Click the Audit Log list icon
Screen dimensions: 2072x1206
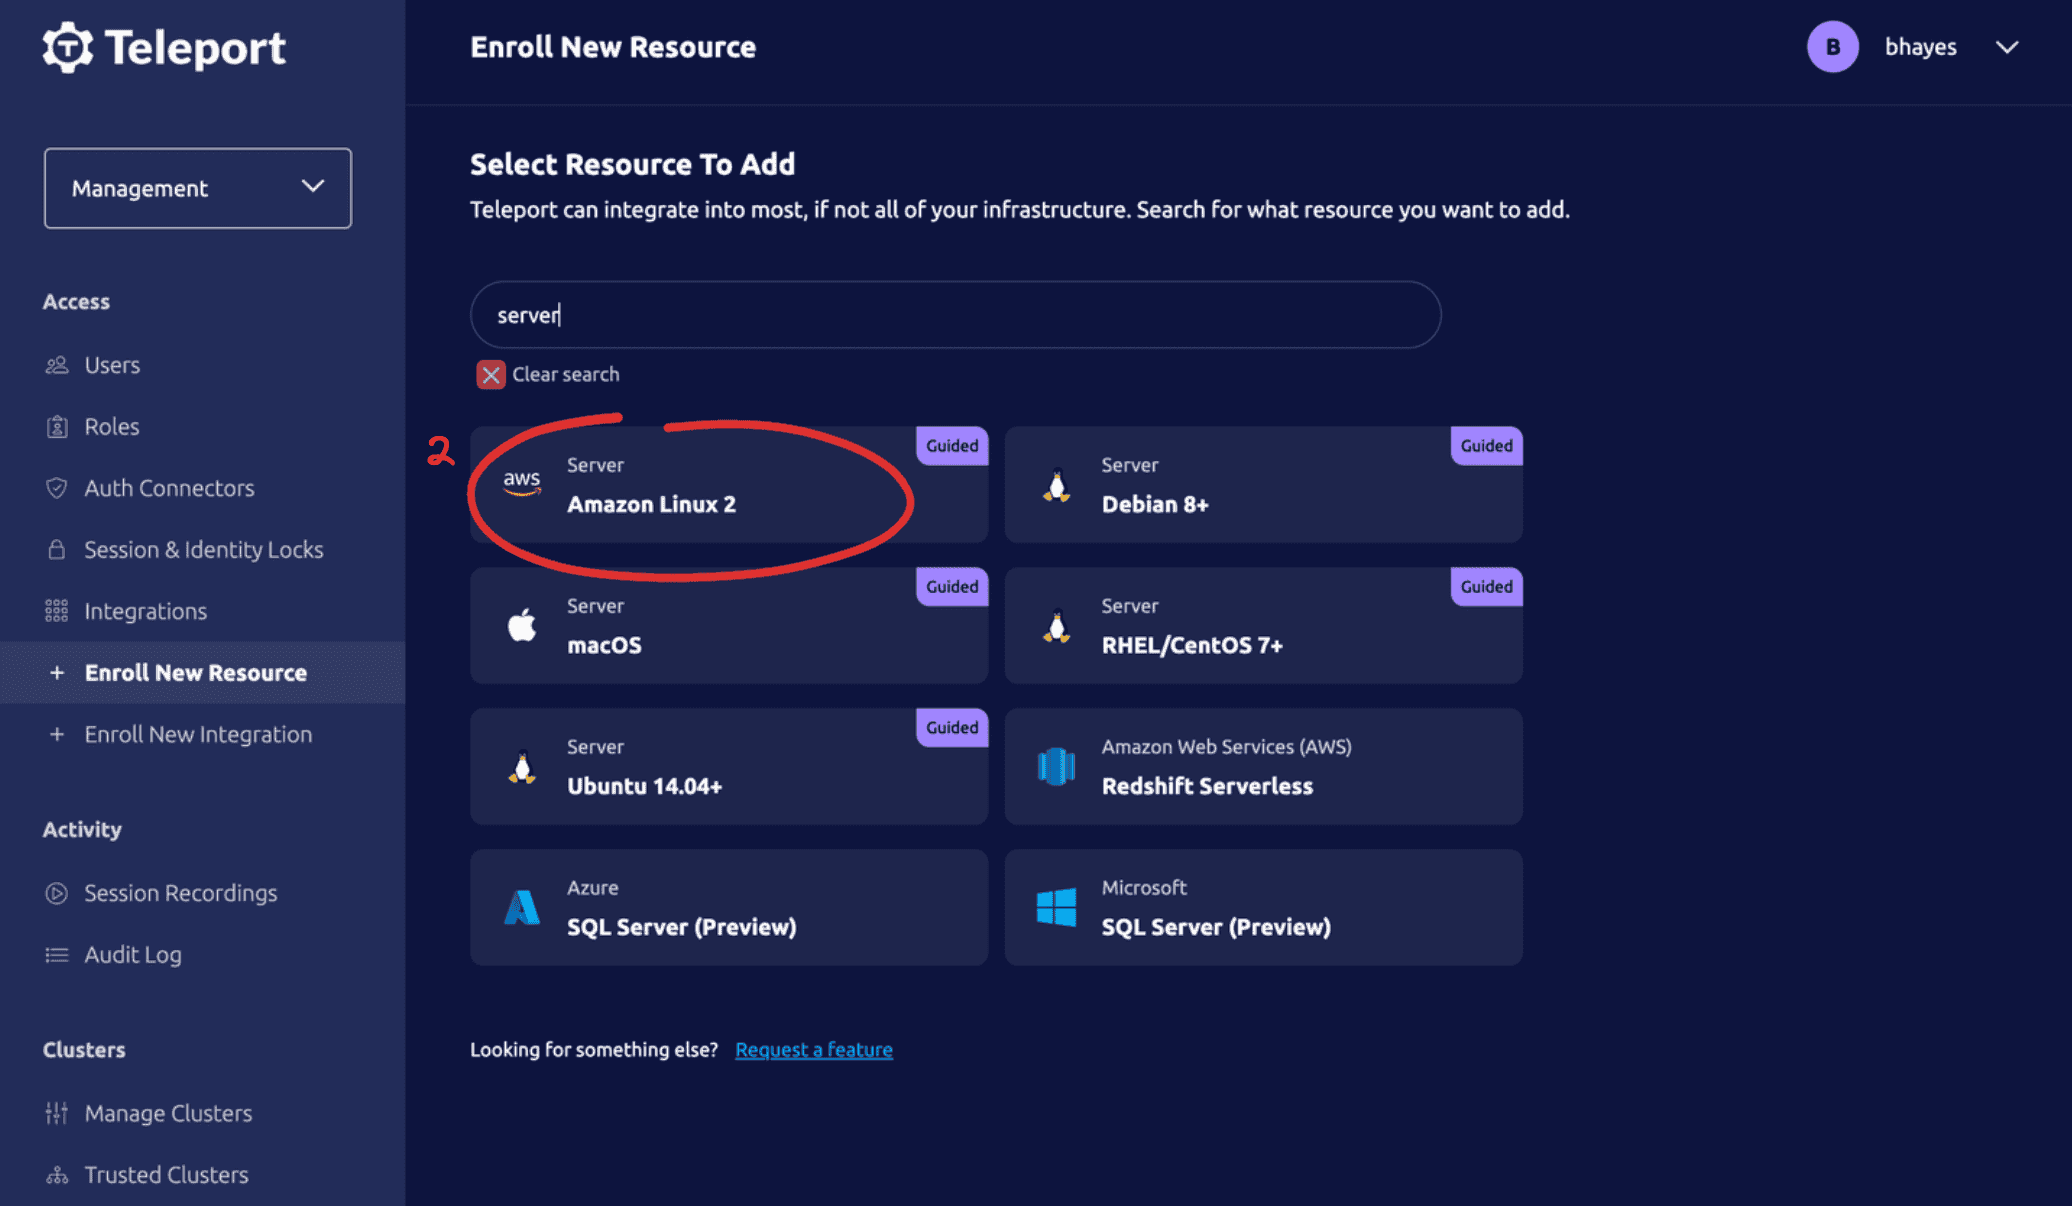(x=57, y=955)
